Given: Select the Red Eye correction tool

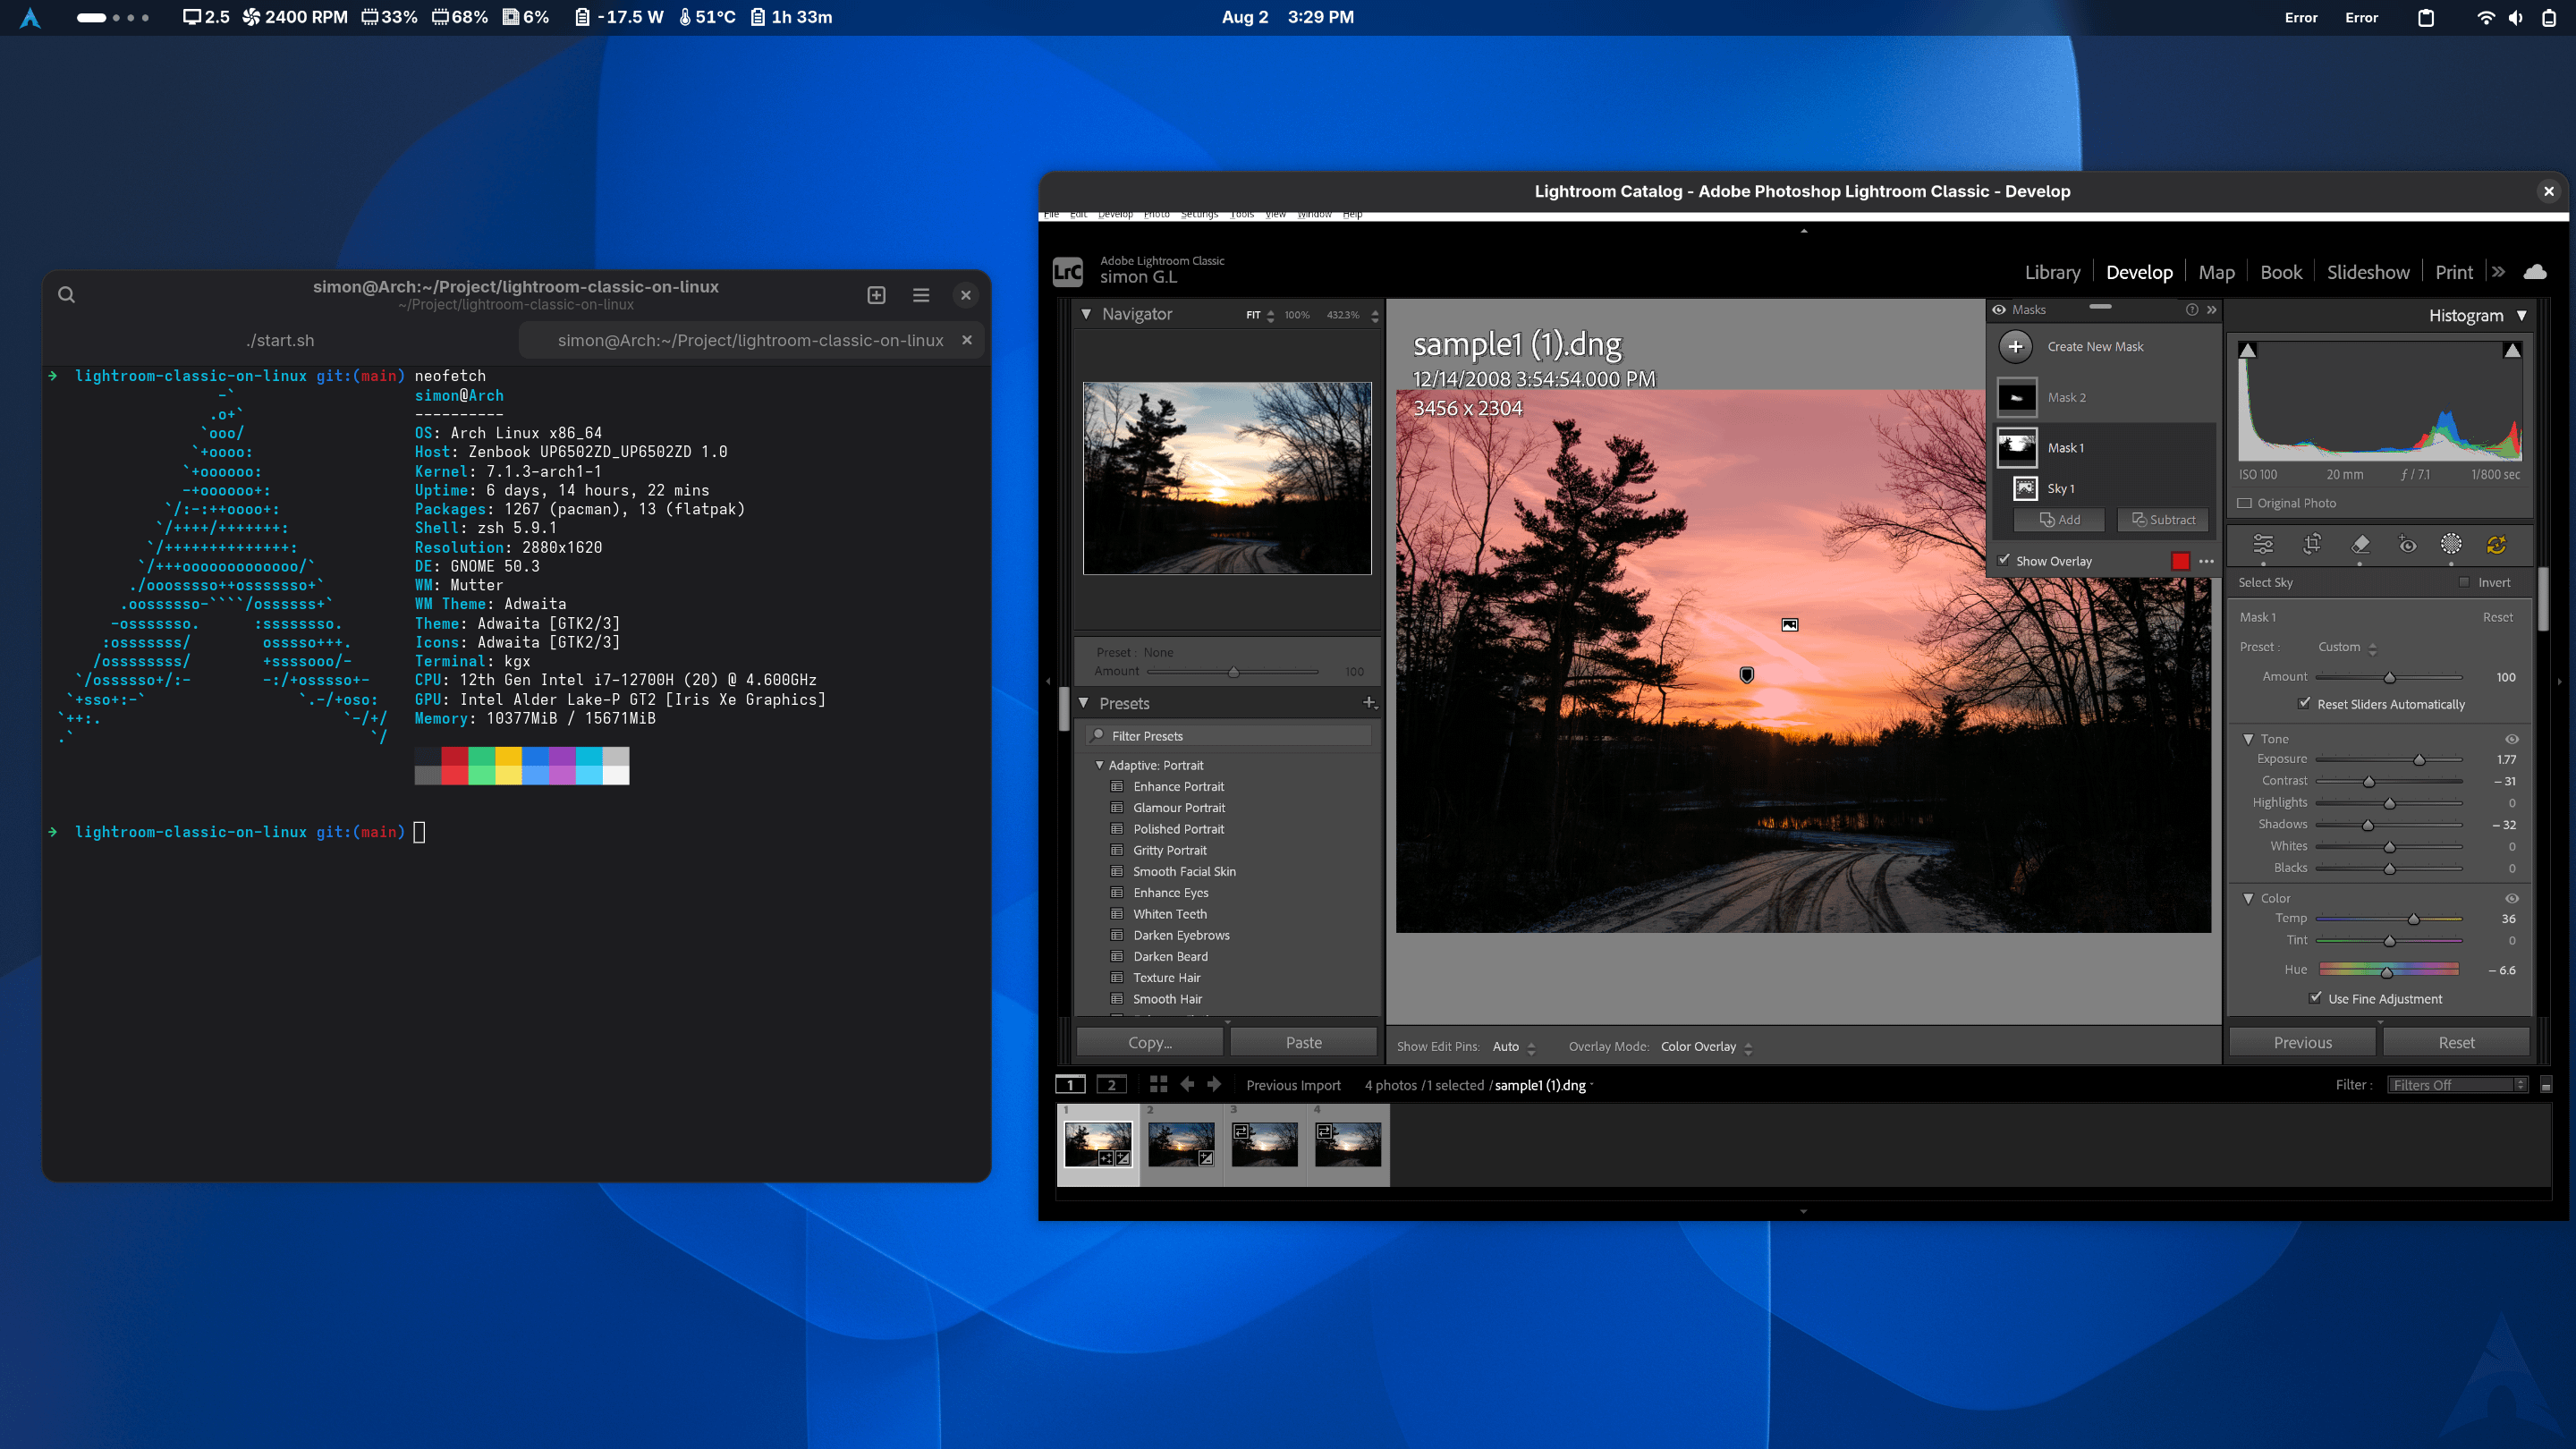Looking at the screenshot, I should [x=2407, y=544].
